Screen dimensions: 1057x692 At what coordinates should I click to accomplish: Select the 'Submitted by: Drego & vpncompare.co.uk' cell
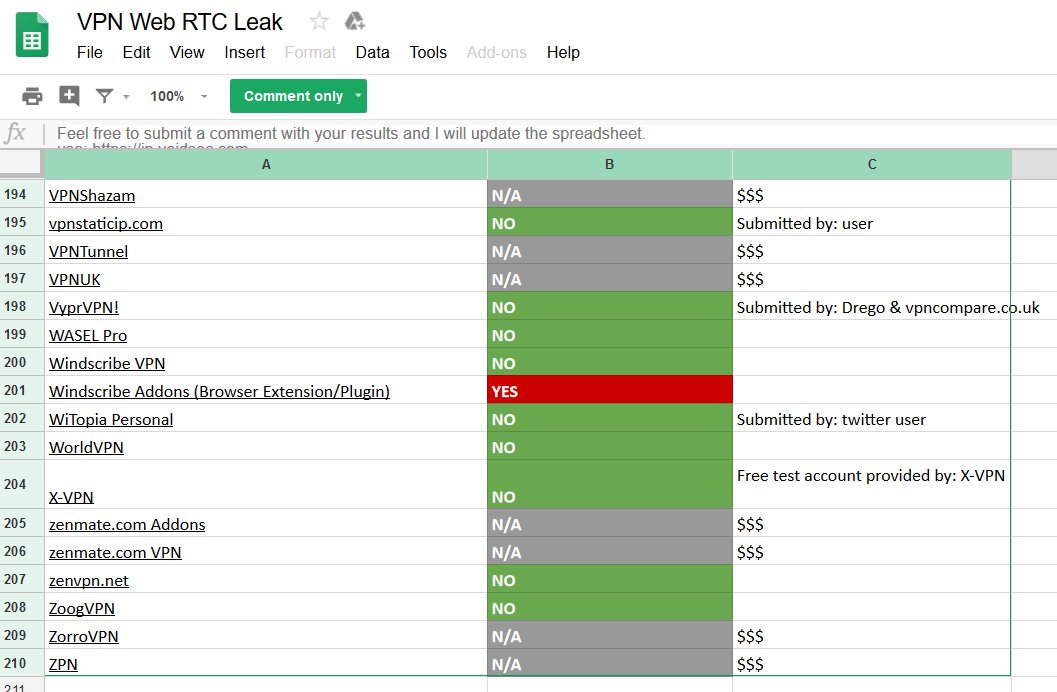click(x=872, y=307)
